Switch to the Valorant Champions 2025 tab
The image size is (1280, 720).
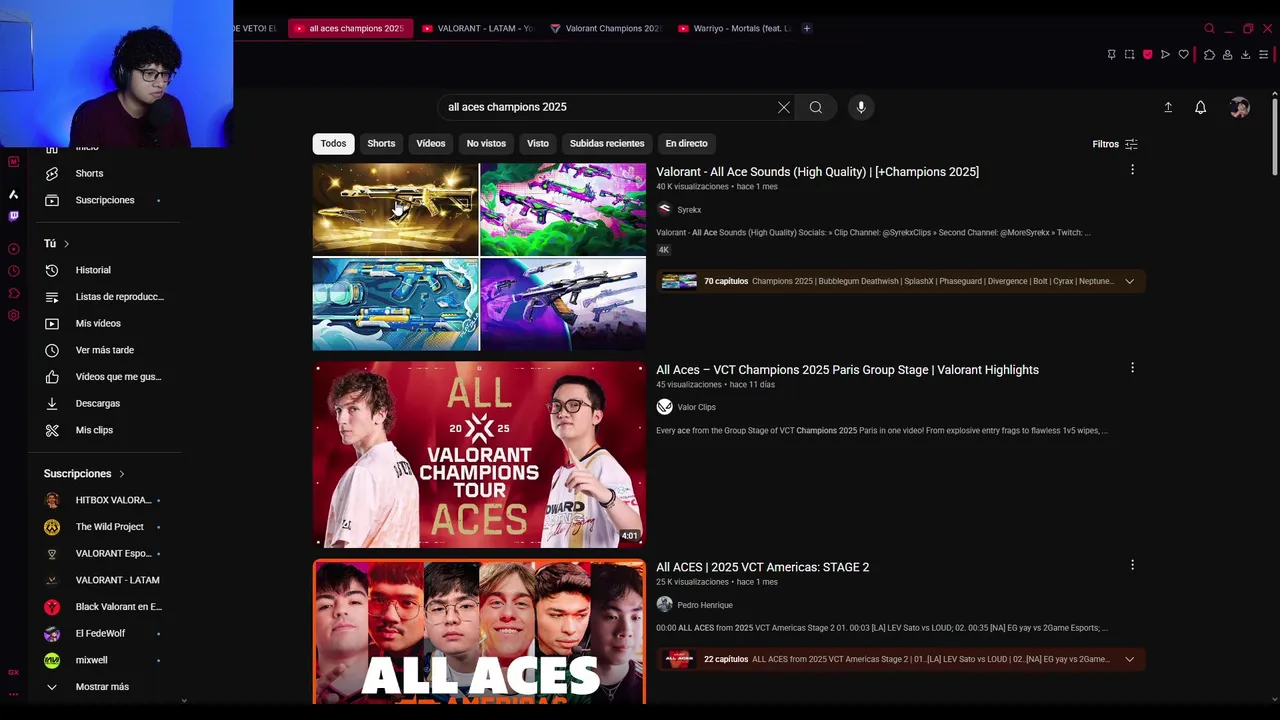coord(606,28)
